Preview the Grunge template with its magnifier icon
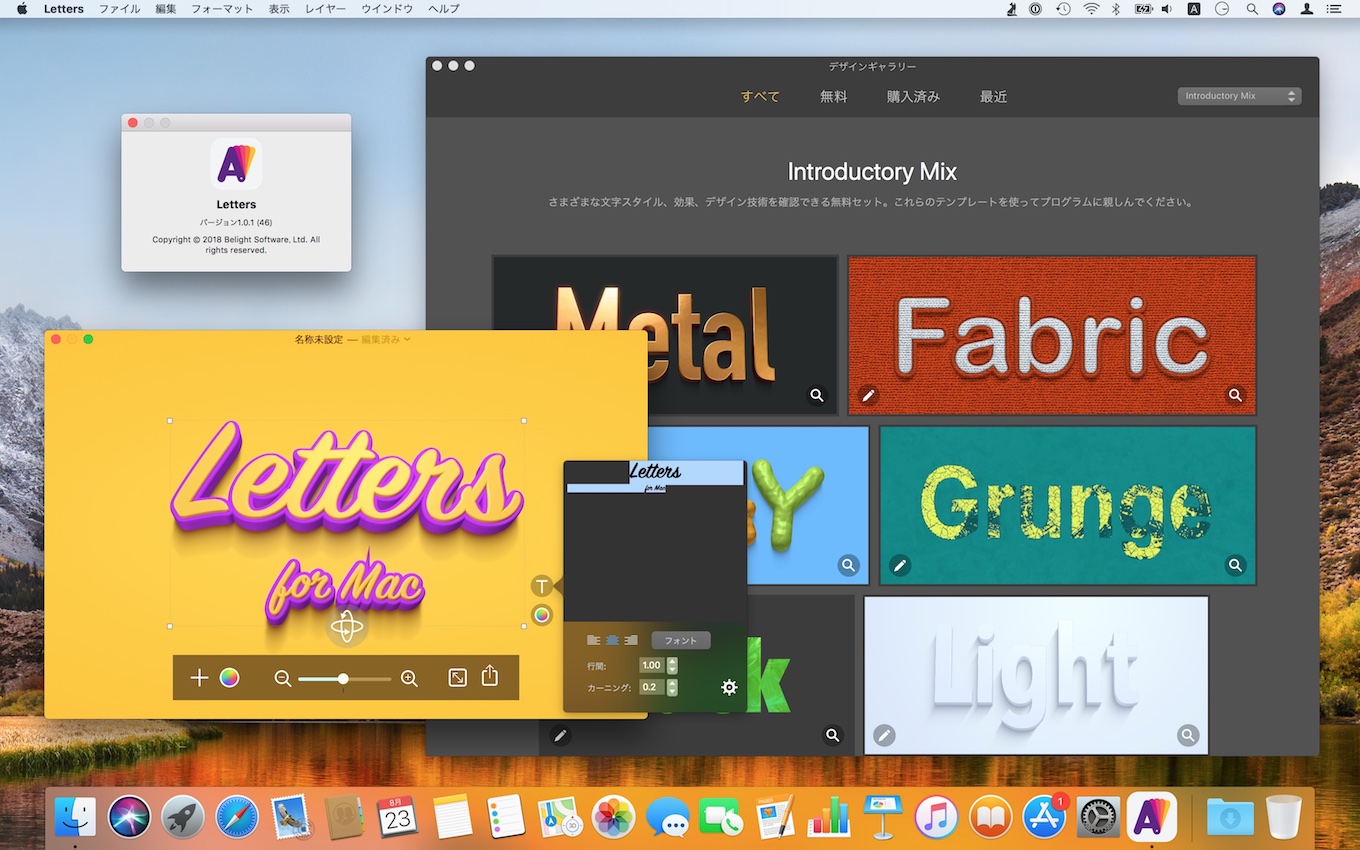Image resolution: width=1360 pixels, height=850 pixels. (x=1236, y=565)
